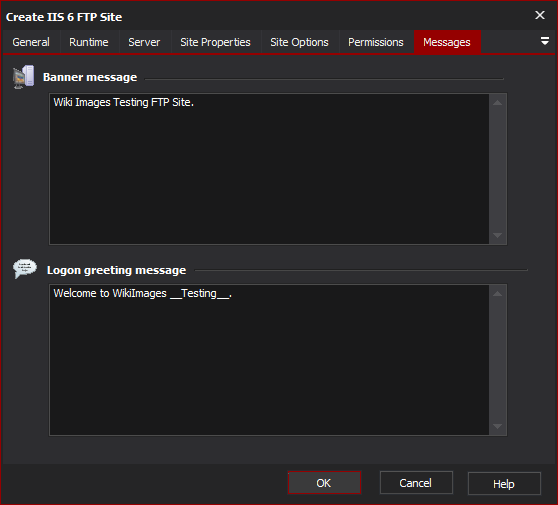Viewport: 558px width, 505px height.
Task: Open the Runtime tab
Action: [89, 42]
